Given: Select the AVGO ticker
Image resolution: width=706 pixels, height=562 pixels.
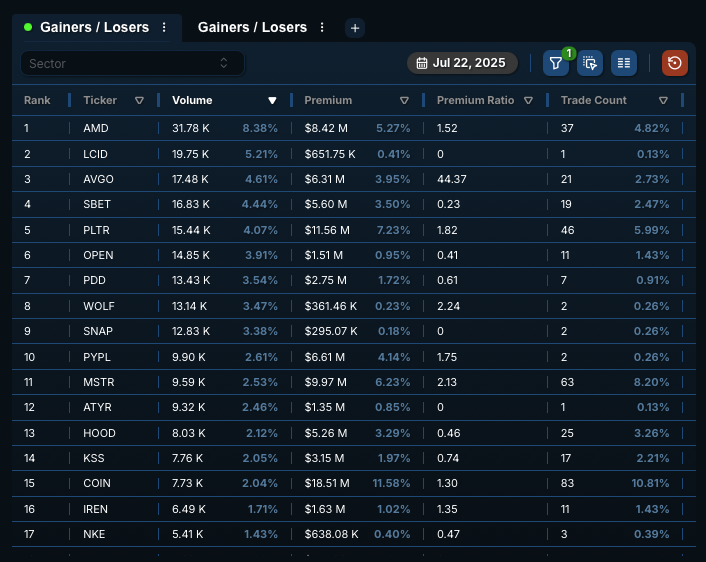Looking at the screenshot, I should coord(98,179).
